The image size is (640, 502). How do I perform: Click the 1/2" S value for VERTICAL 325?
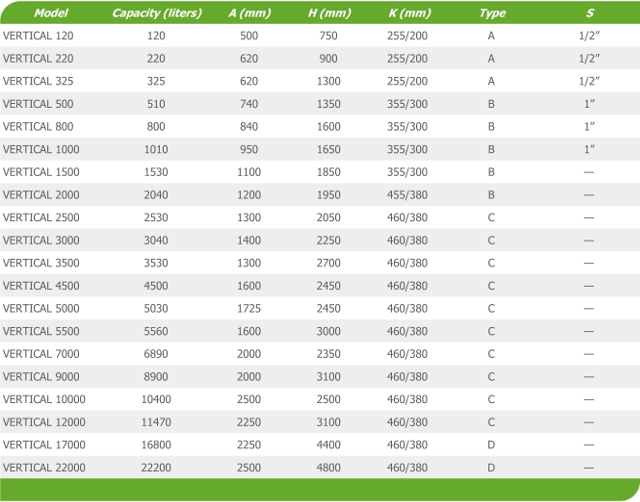click(589, 81)
